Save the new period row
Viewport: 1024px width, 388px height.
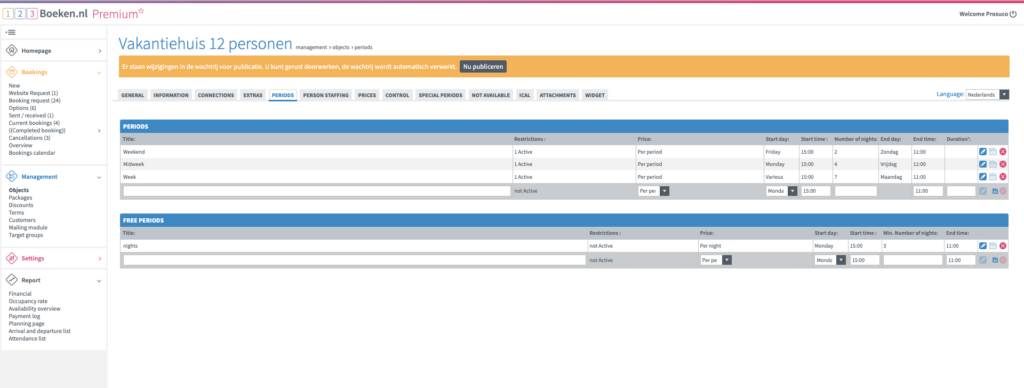[x=995, y=191]
